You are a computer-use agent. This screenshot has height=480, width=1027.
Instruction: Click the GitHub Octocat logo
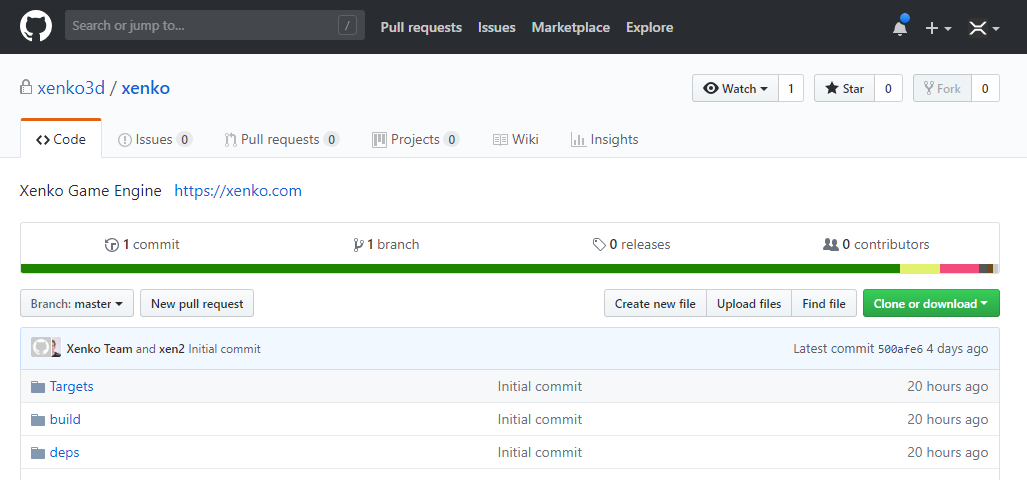pos(36,27)
